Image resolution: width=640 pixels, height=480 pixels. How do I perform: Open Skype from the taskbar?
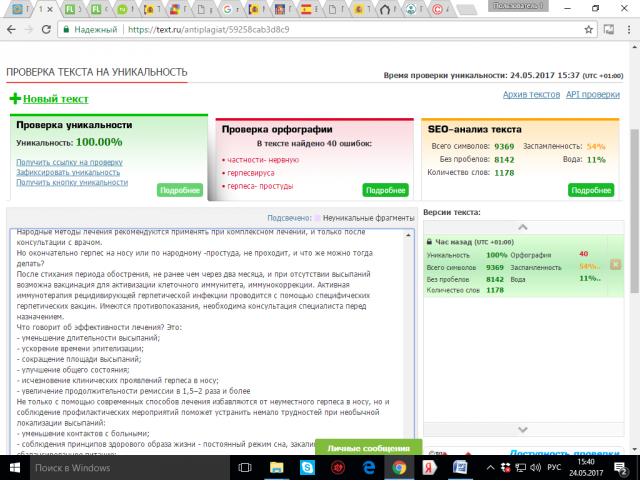[307, 468]
